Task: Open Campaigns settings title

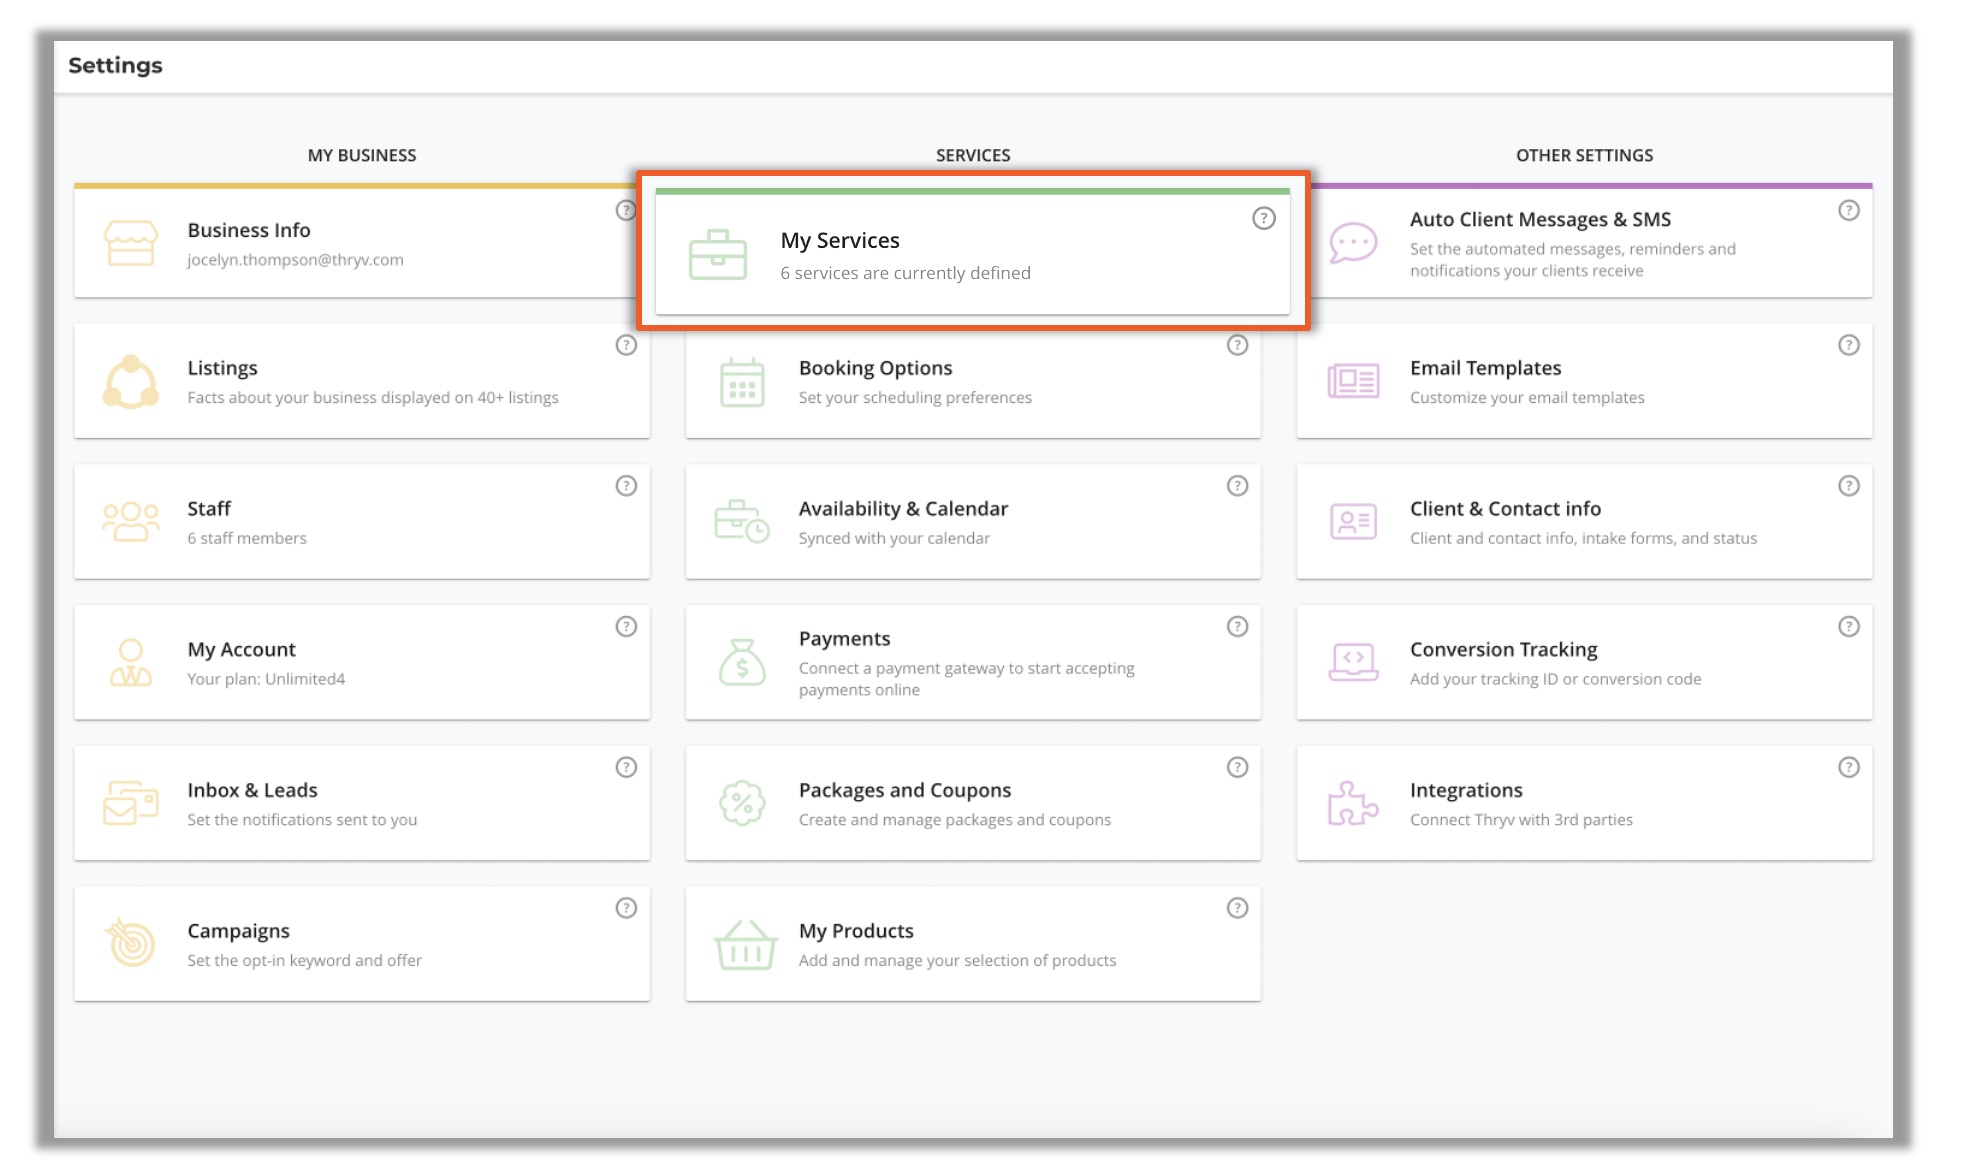Action: click(x=238, y=931)
